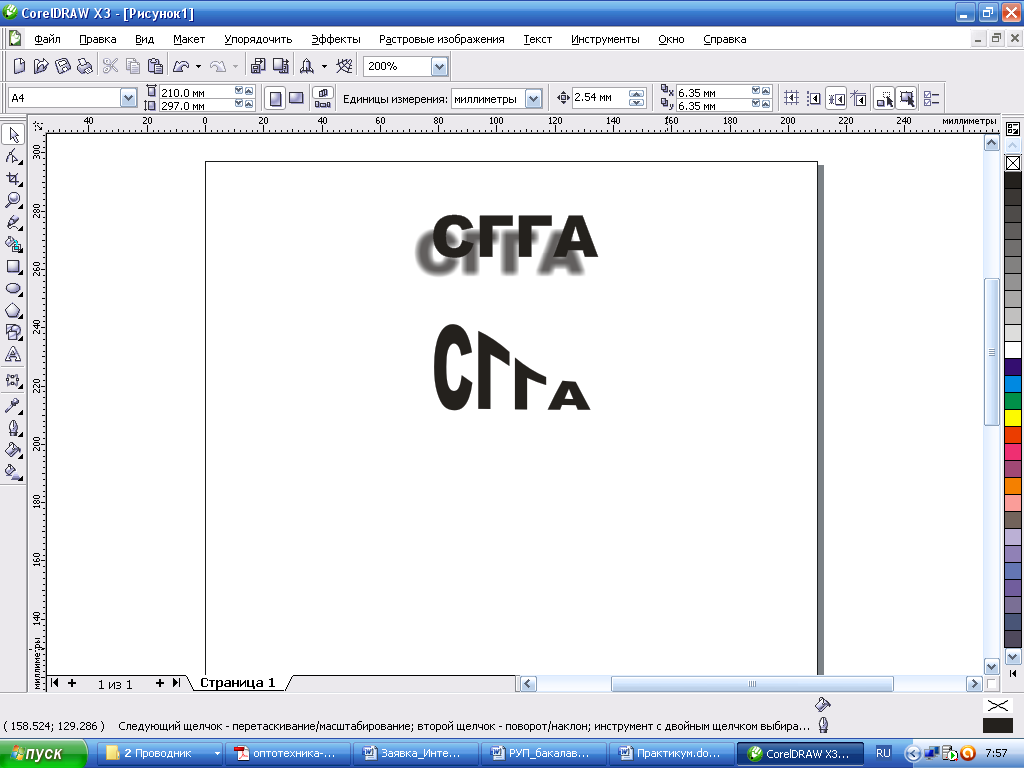Select the Crop tool
Screen dimensions: 1024x768
point(13,179)
